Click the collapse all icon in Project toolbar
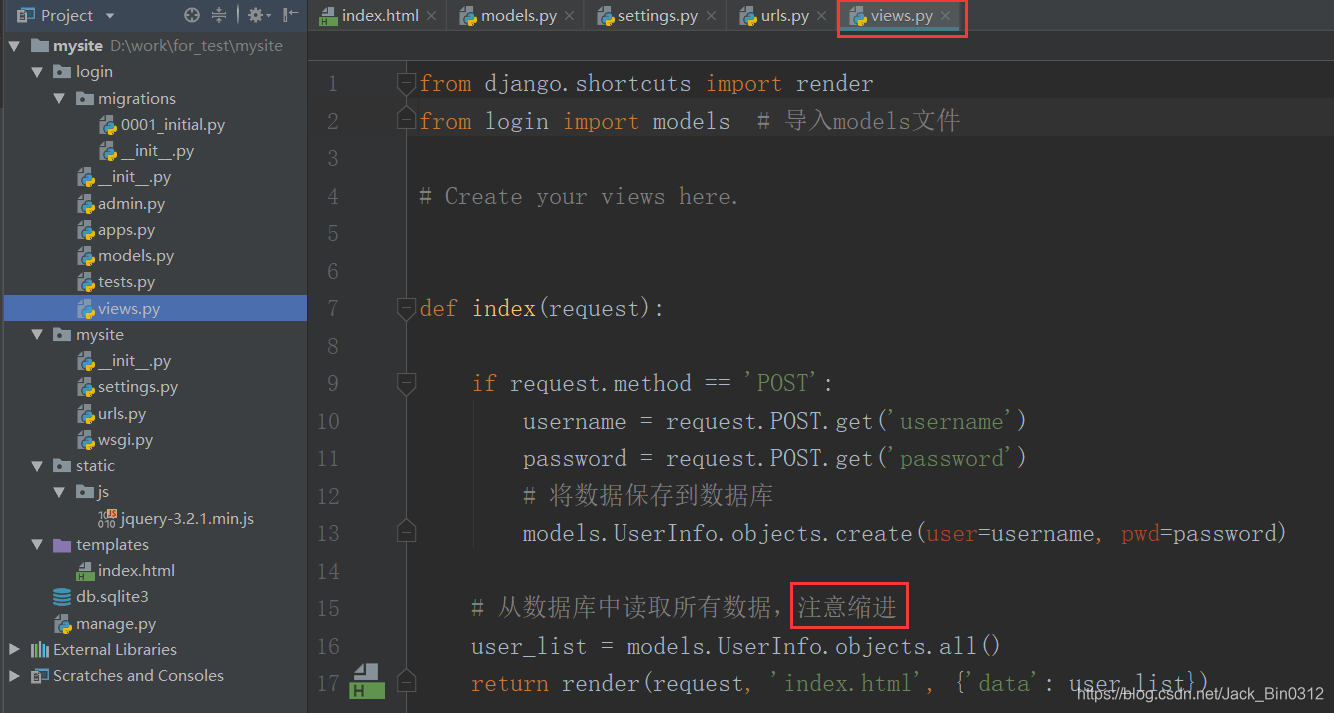The width and height of the screenshot is (1334, 713). (x=220, y=15)
